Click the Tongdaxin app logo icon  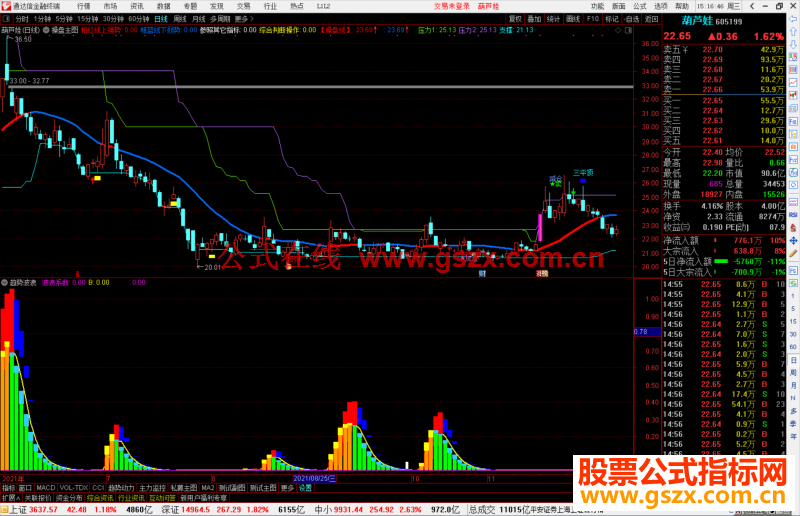click(x=6, y=6)
